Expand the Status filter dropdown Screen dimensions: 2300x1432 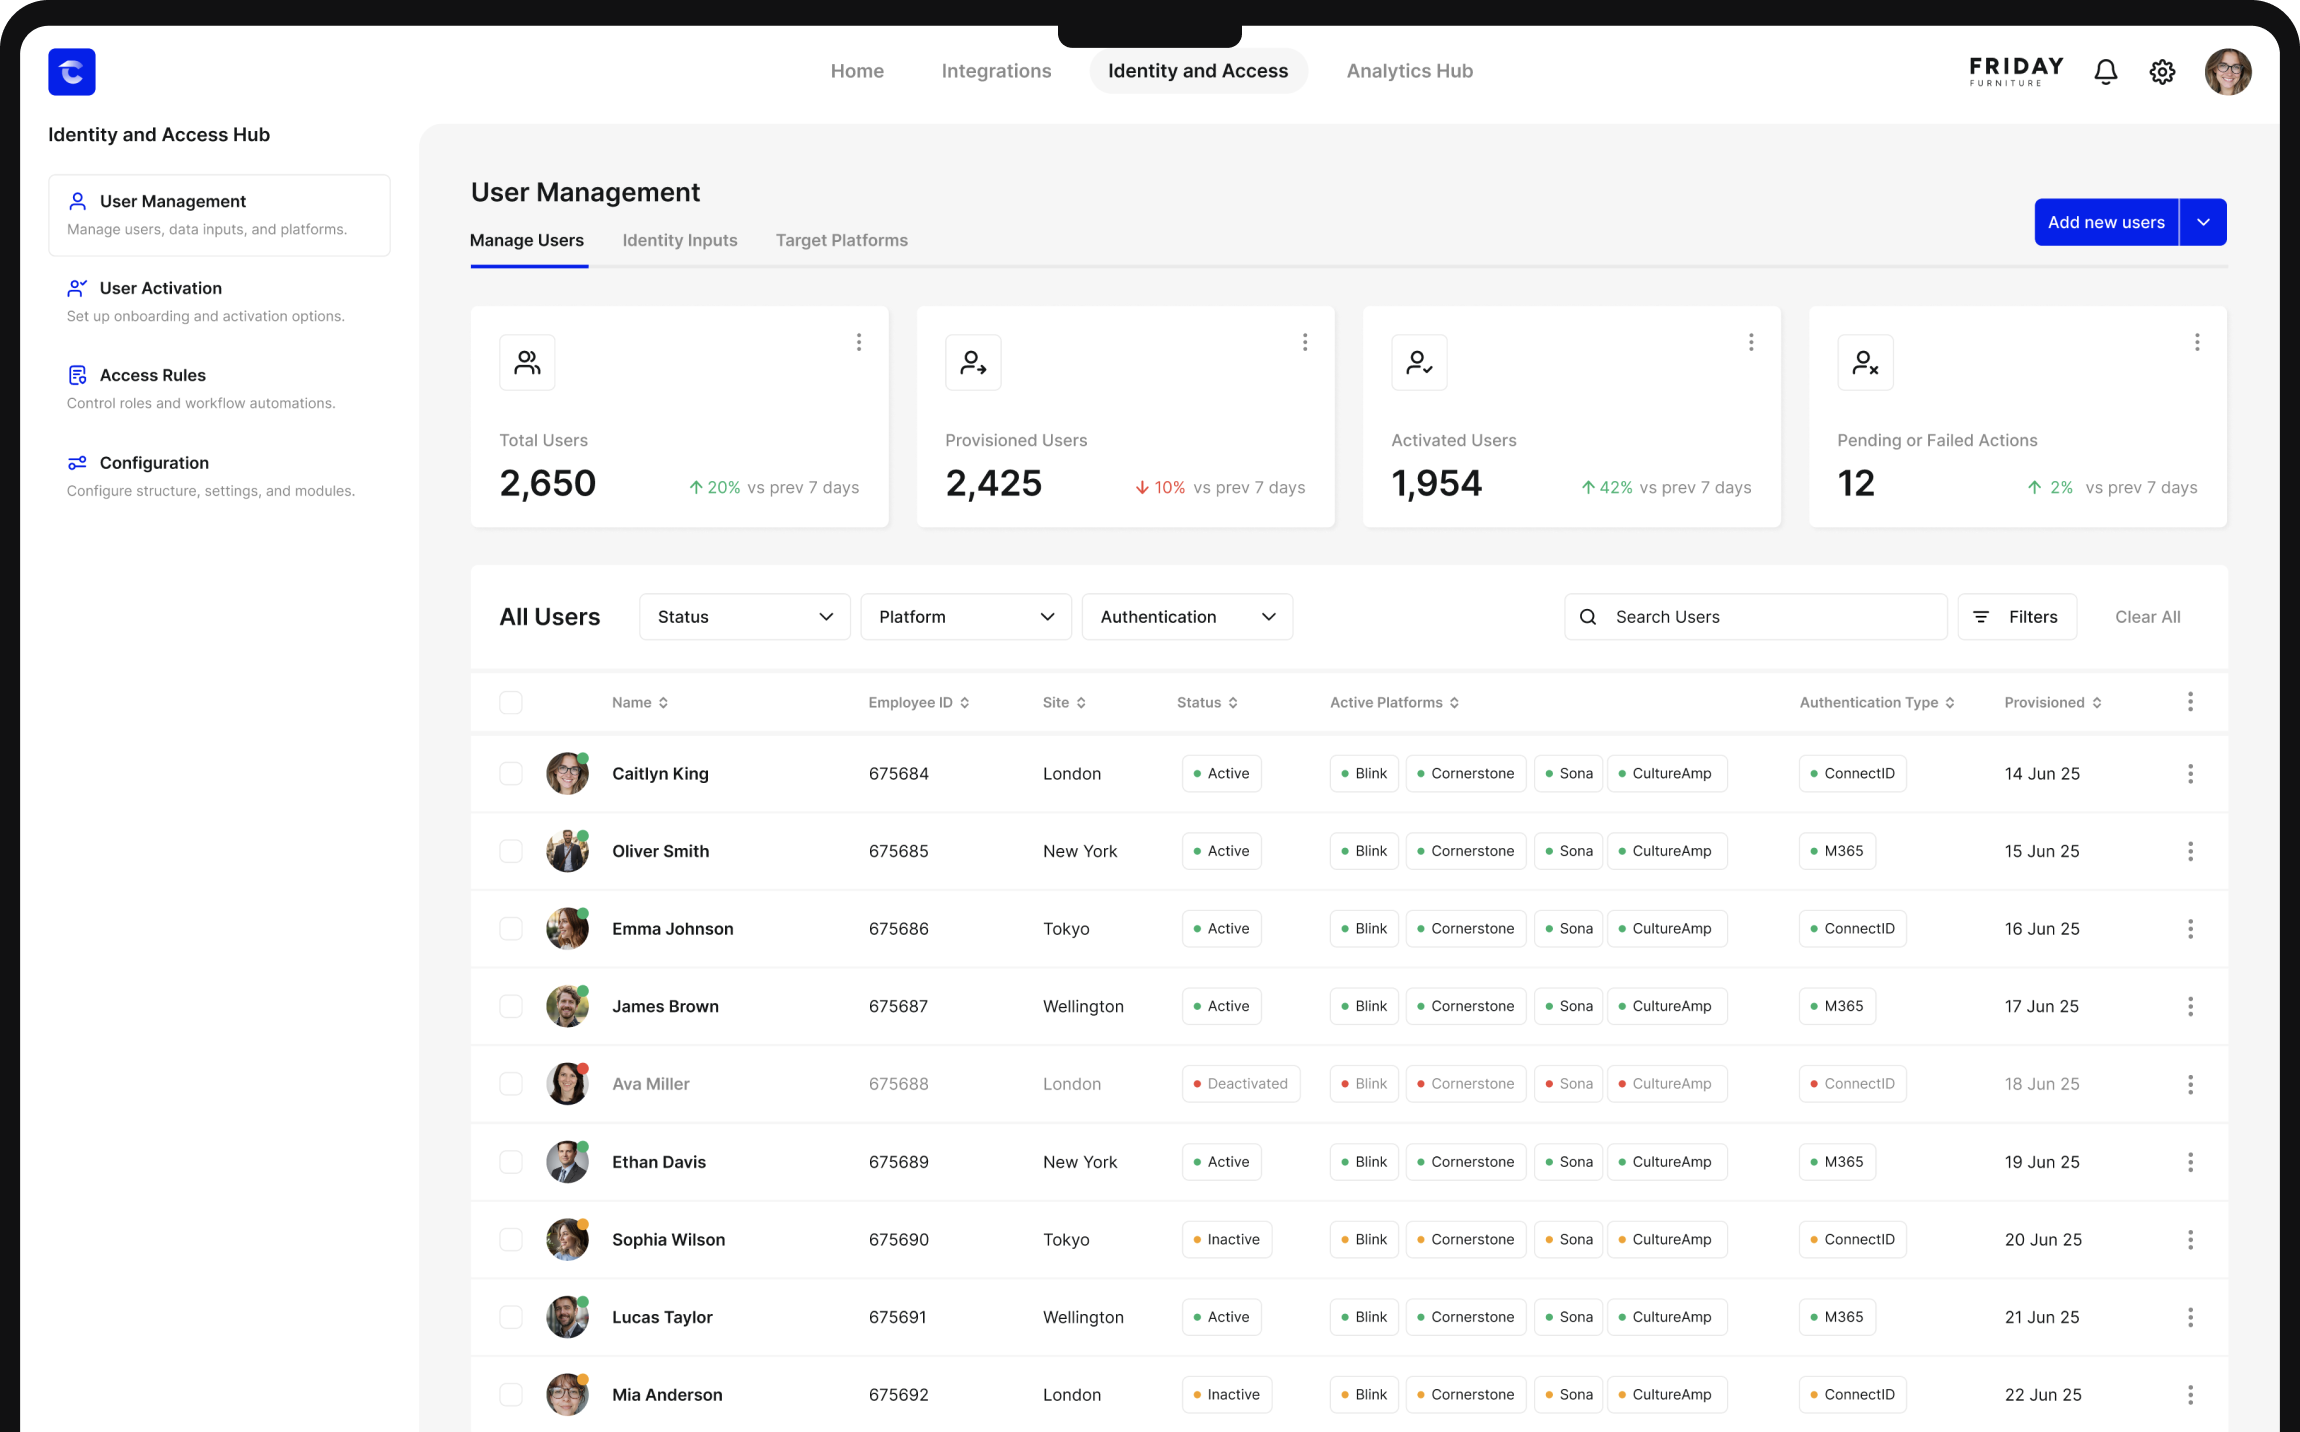pyautogui.click(x=745, y=617)
